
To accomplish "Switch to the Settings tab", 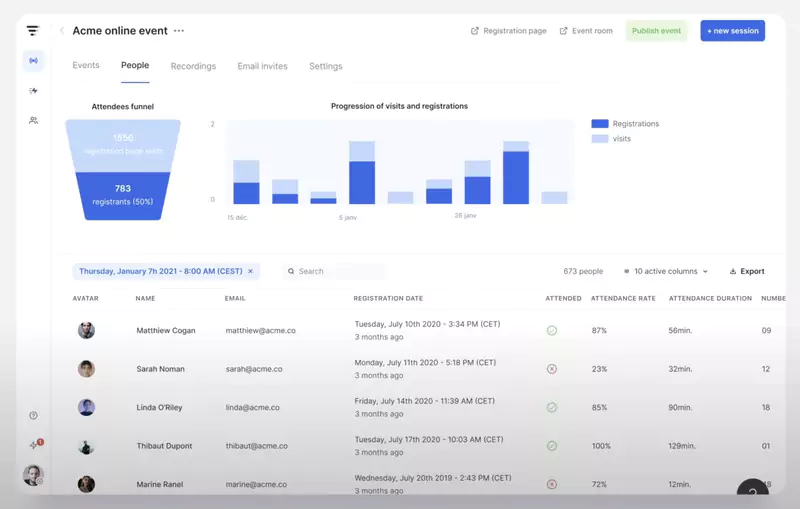I will coord(326,66).
